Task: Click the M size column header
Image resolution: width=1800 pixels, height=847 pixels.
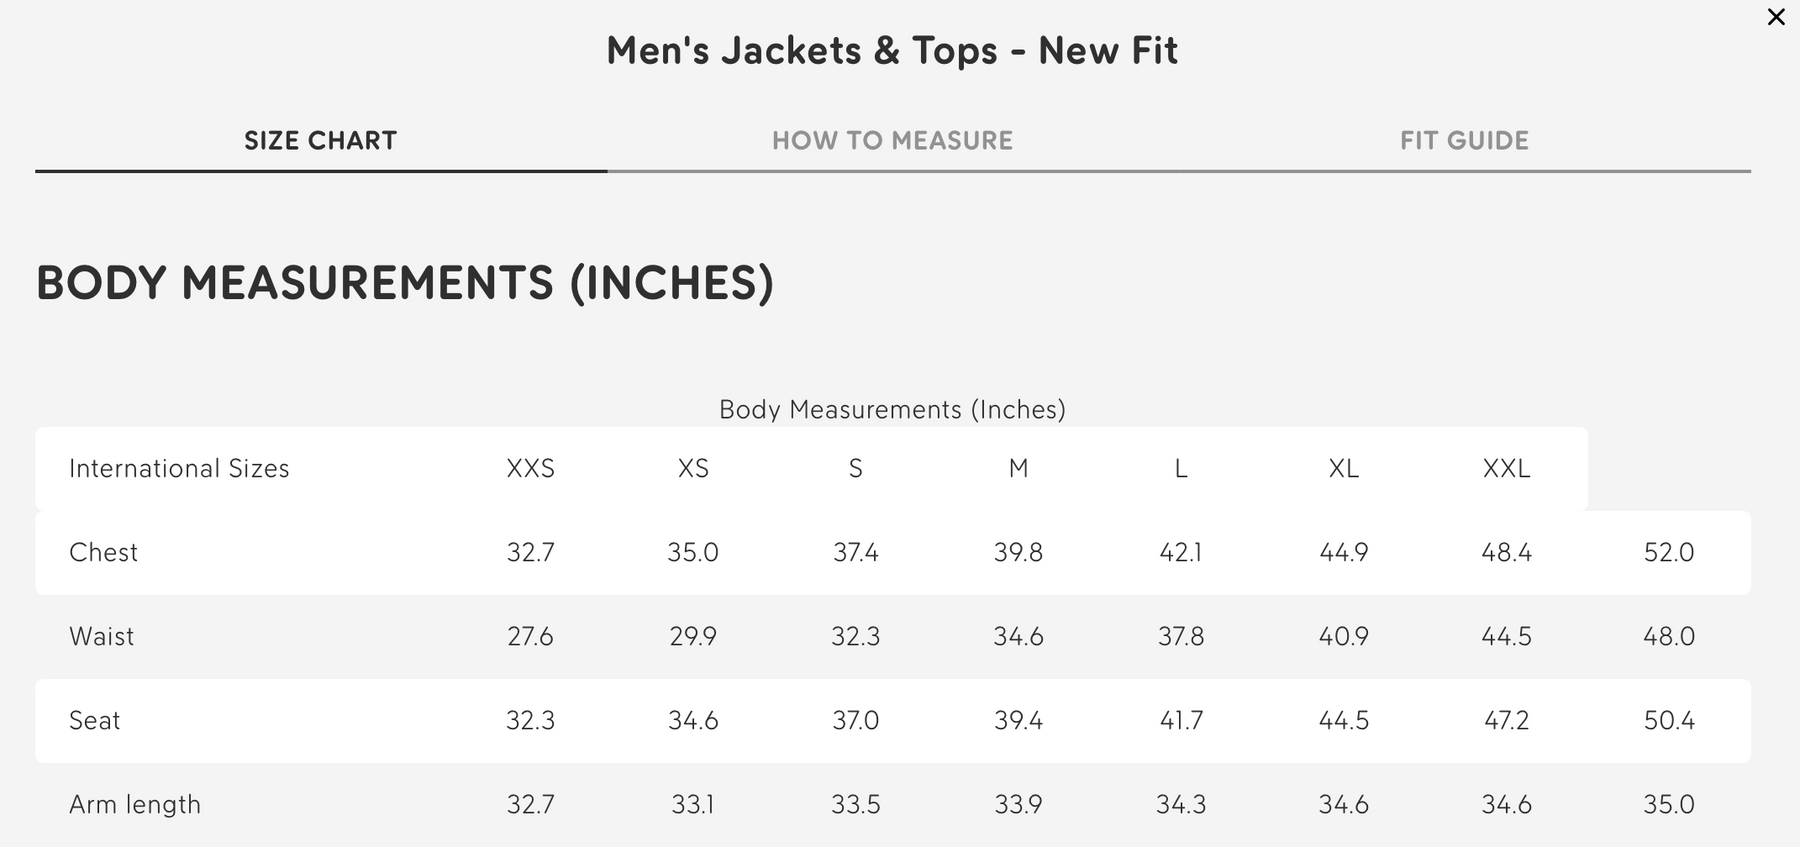Action: [x=1018, y=469]
